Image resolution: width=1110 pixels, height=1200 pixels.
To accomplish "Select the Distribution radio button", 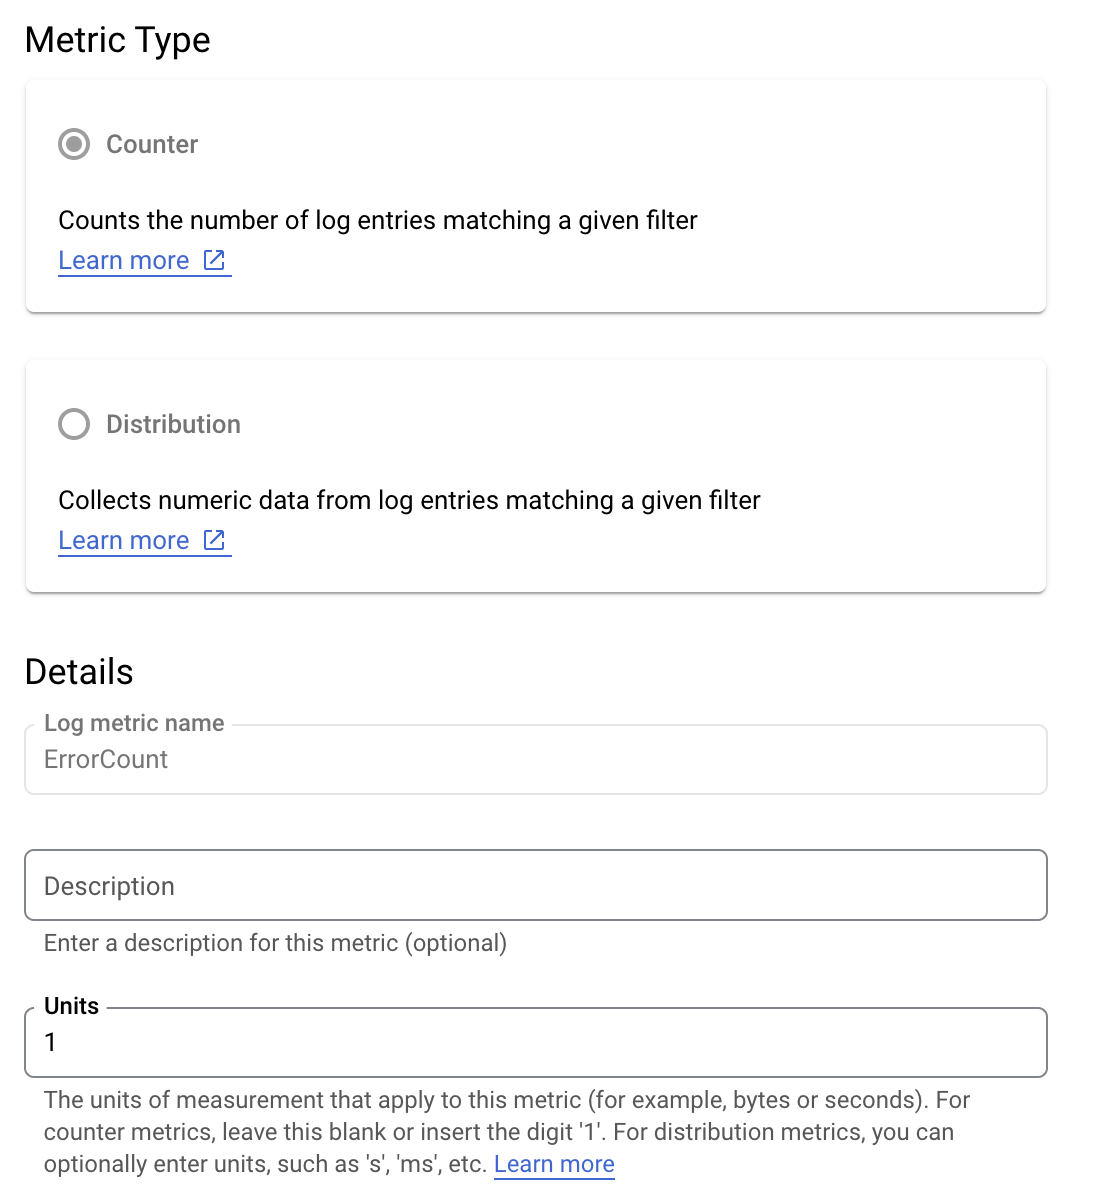I will tap(74, 424).
